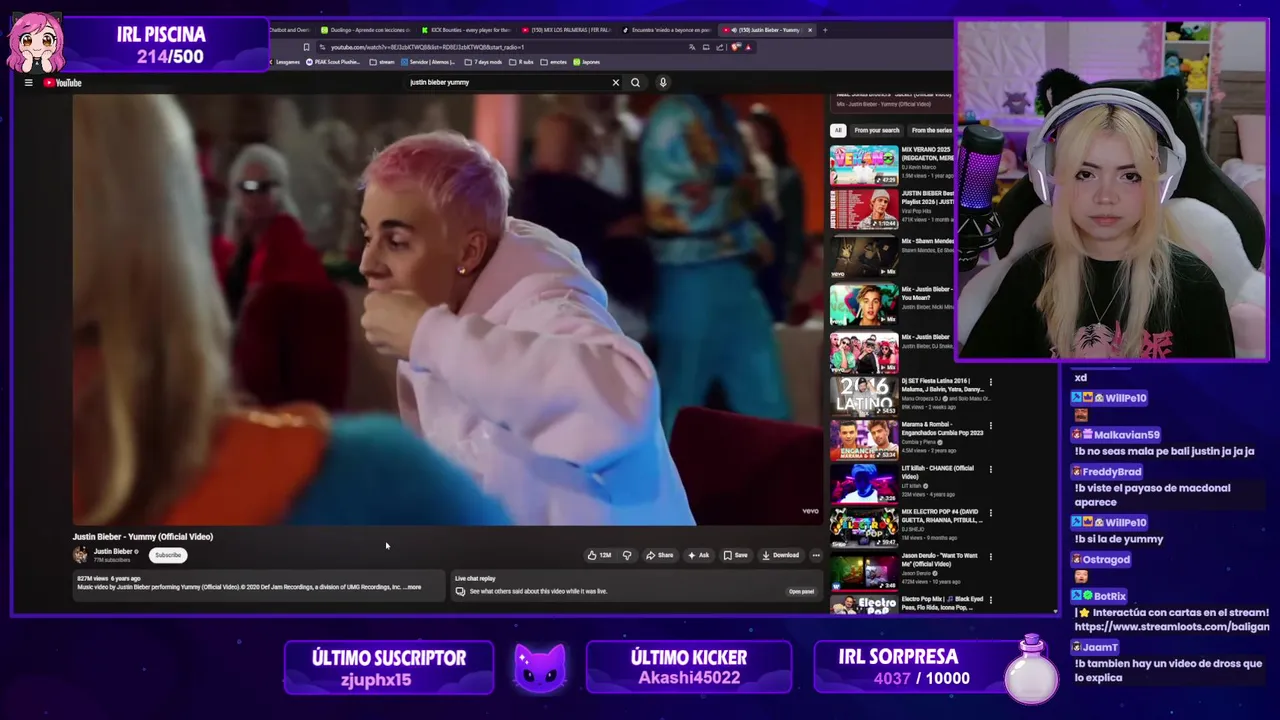This screenshot has height=720, width=1280.
Task: Open the Ask AI button
Action: [x=698, y=555]
